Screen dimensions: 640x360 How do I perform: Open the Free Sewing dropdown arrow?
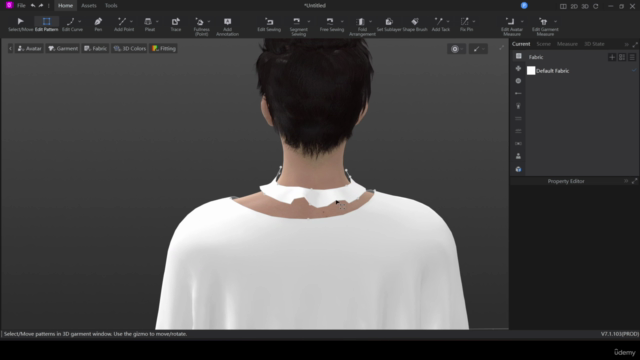pos(342,21)
